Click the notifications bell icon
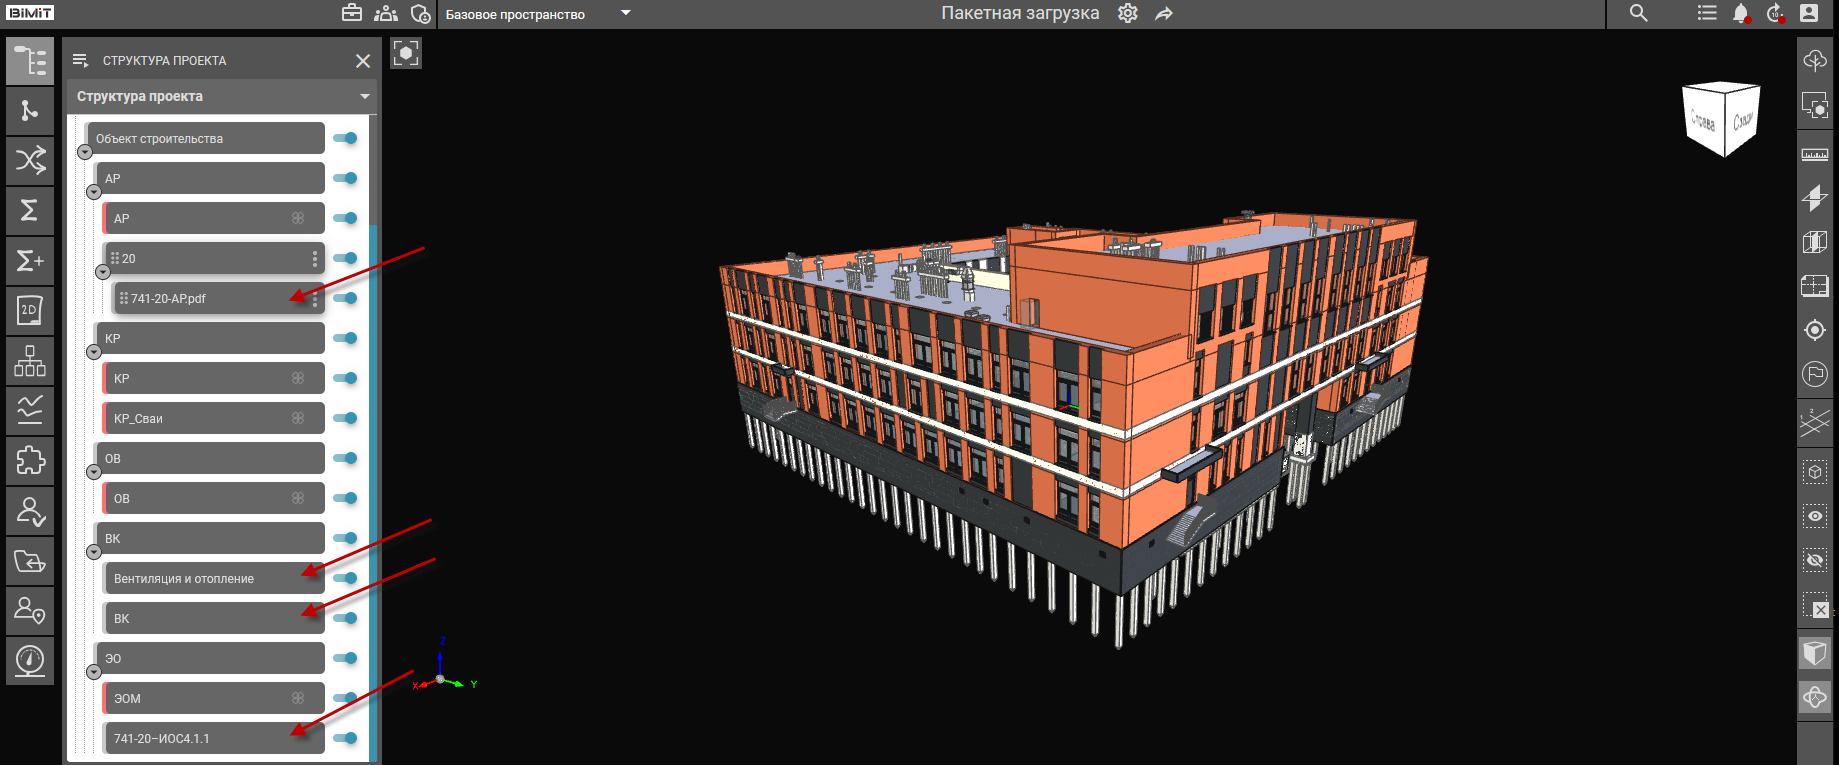Image resolution: width=1839 pixels, height=765 pixels. tap(1740, 14)
